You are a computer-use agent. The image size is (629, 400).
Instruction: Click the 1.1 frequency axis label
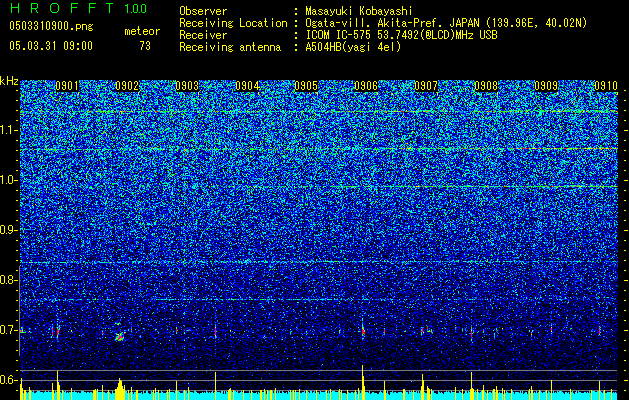[9, 130]
